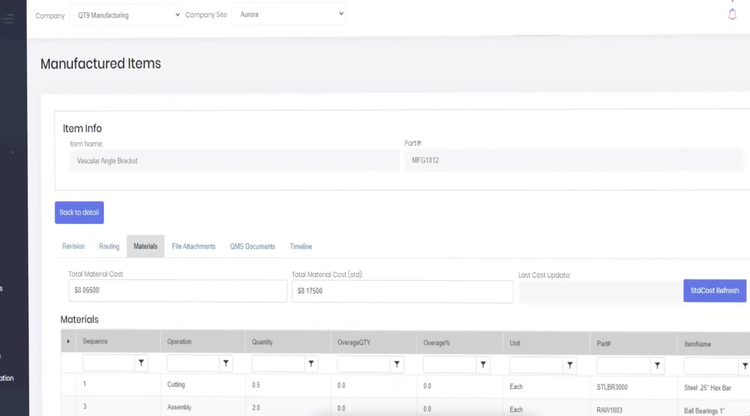Click filter icon for Part# column
The image size is (750, 416).
(x=657, y=366)
